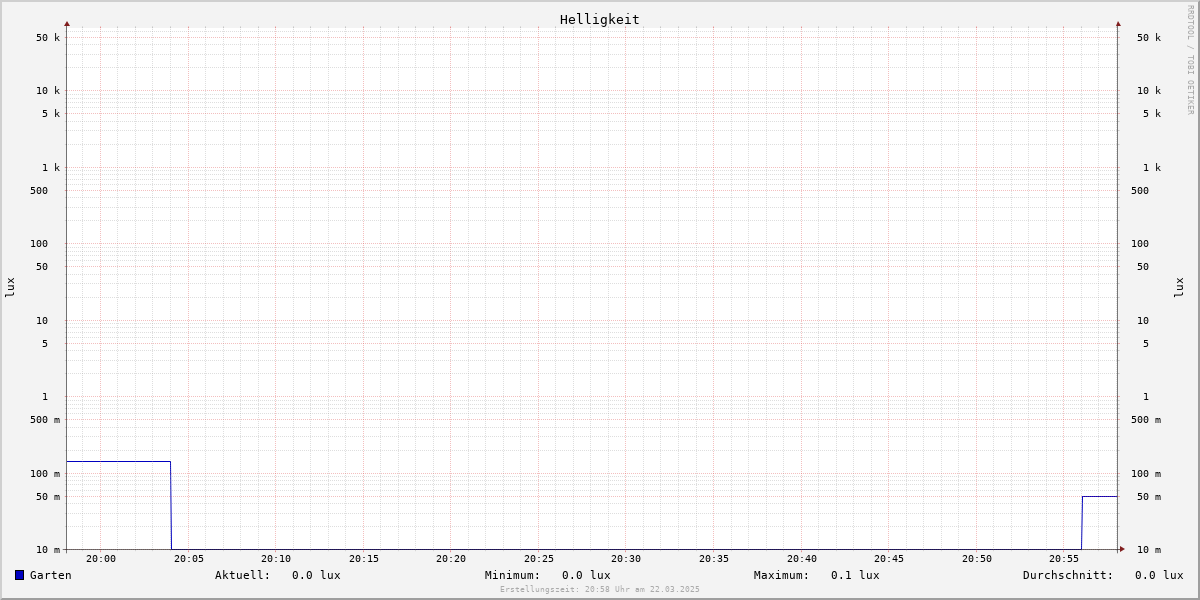
Task: Select the Durchschnitt 0.0 lux value
Action: 1159,575
